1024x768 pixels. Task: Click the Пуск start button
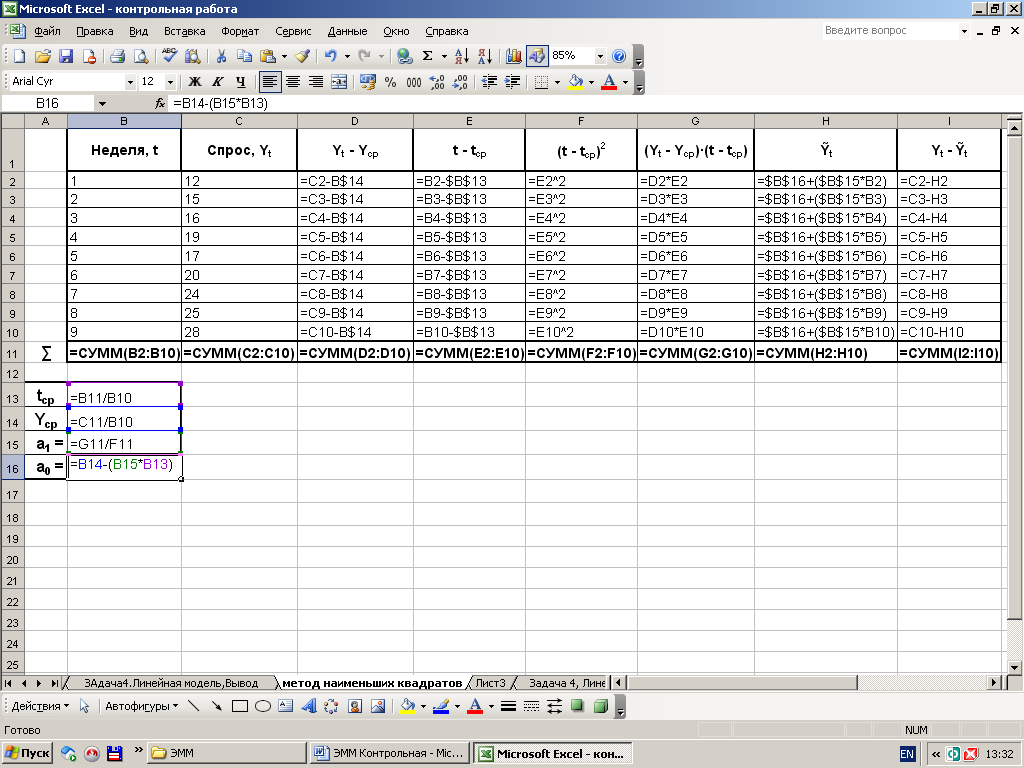[27, 753]
